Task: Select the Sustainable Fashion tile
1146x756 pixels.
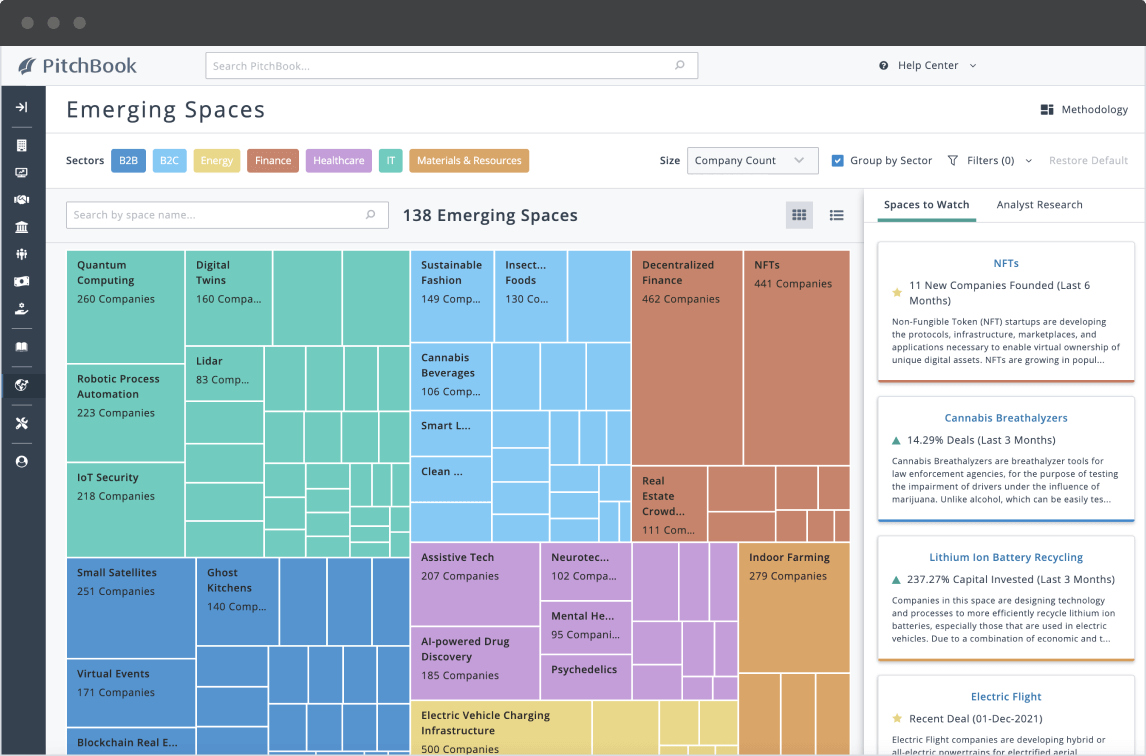Action: click(452, 297)
